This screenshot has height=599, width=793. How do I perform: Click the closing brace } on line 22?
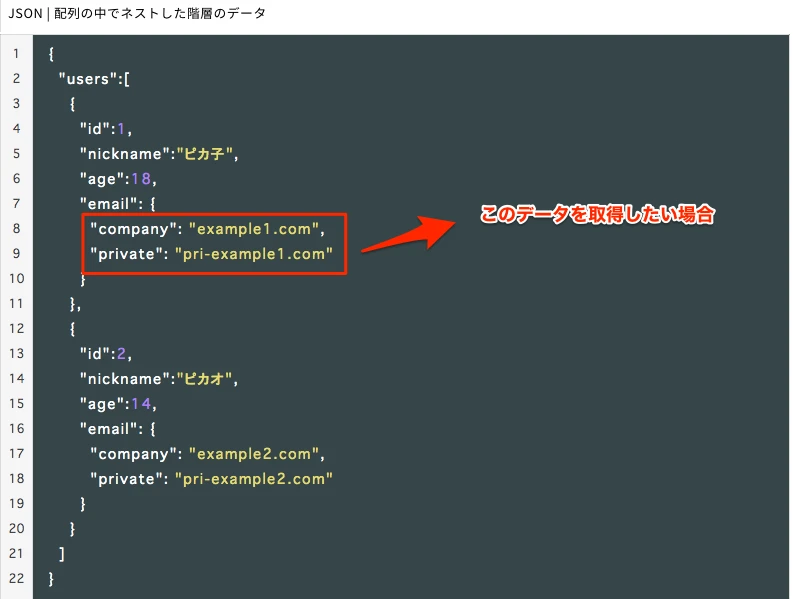point(51,579)
